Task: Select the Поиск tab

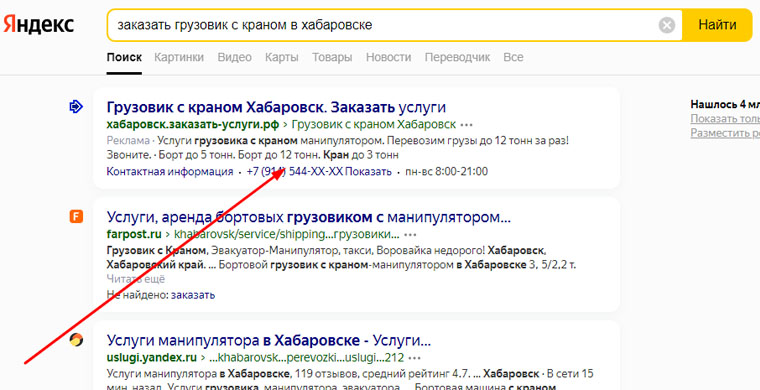Action: click(x=124, y=57)
